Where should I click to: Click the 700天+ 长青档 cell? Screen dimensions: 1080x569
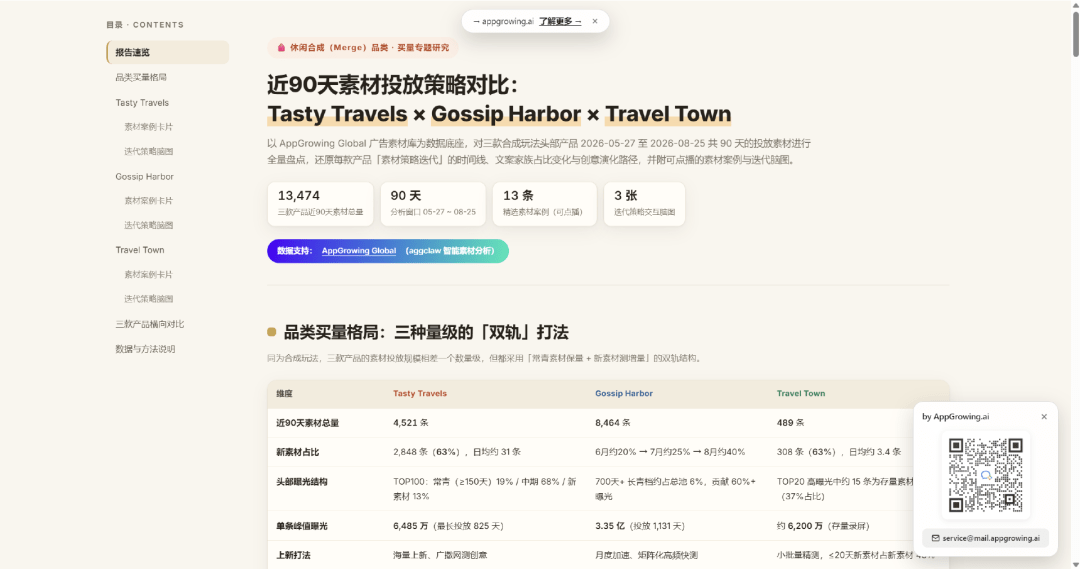tap(676, 489)
